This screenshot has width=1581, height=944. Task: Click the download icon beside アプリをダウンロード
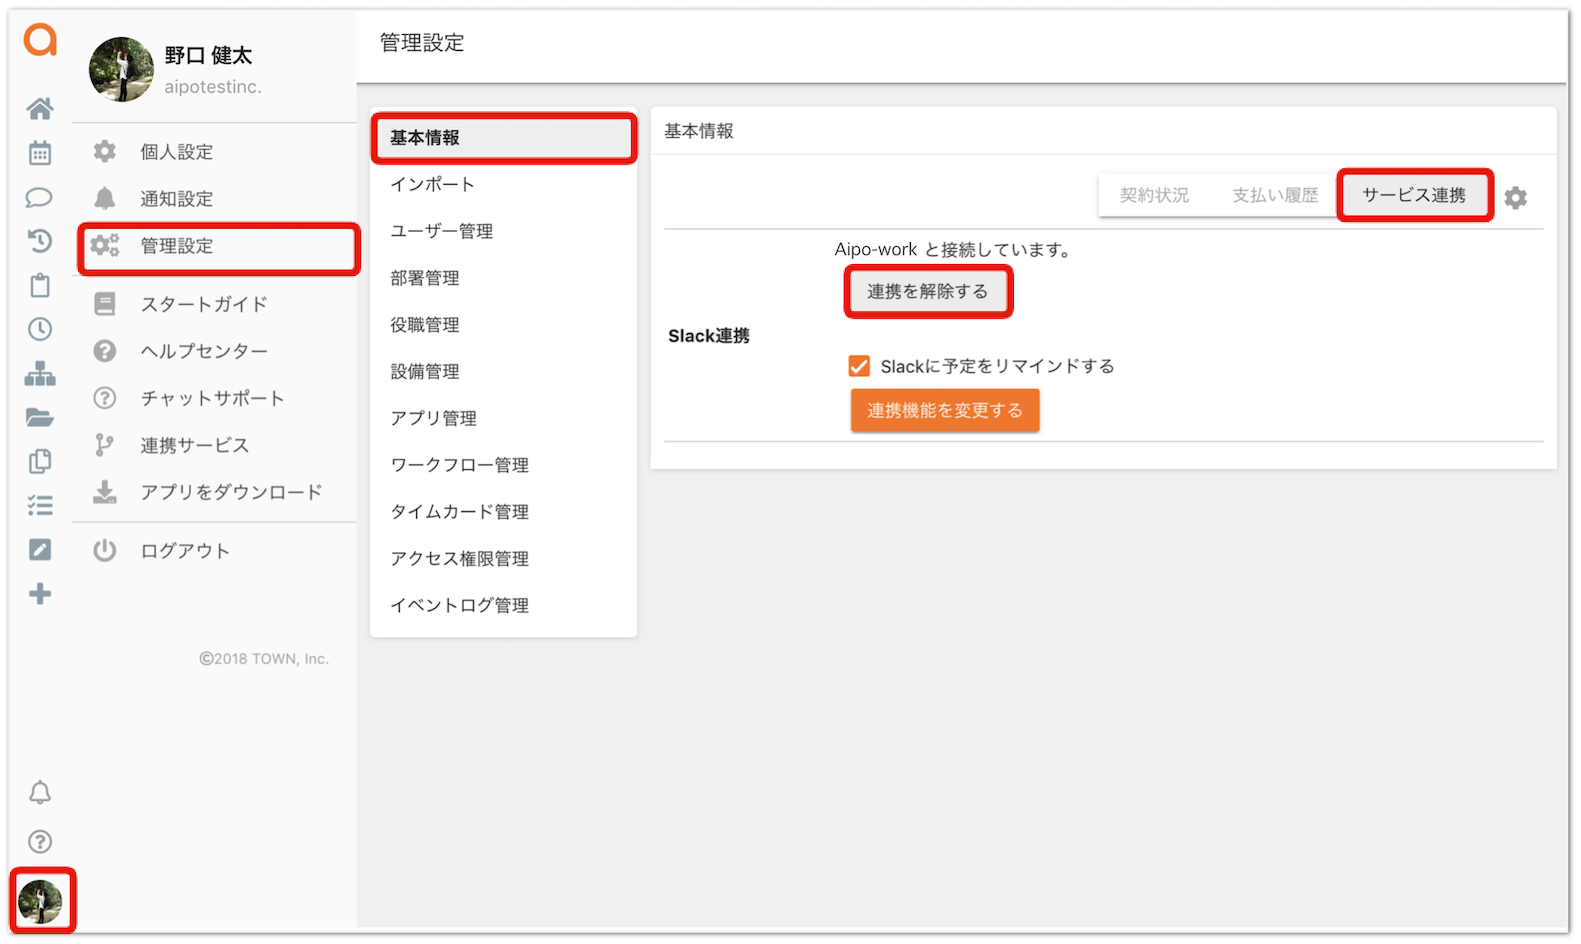click(105, 492)
